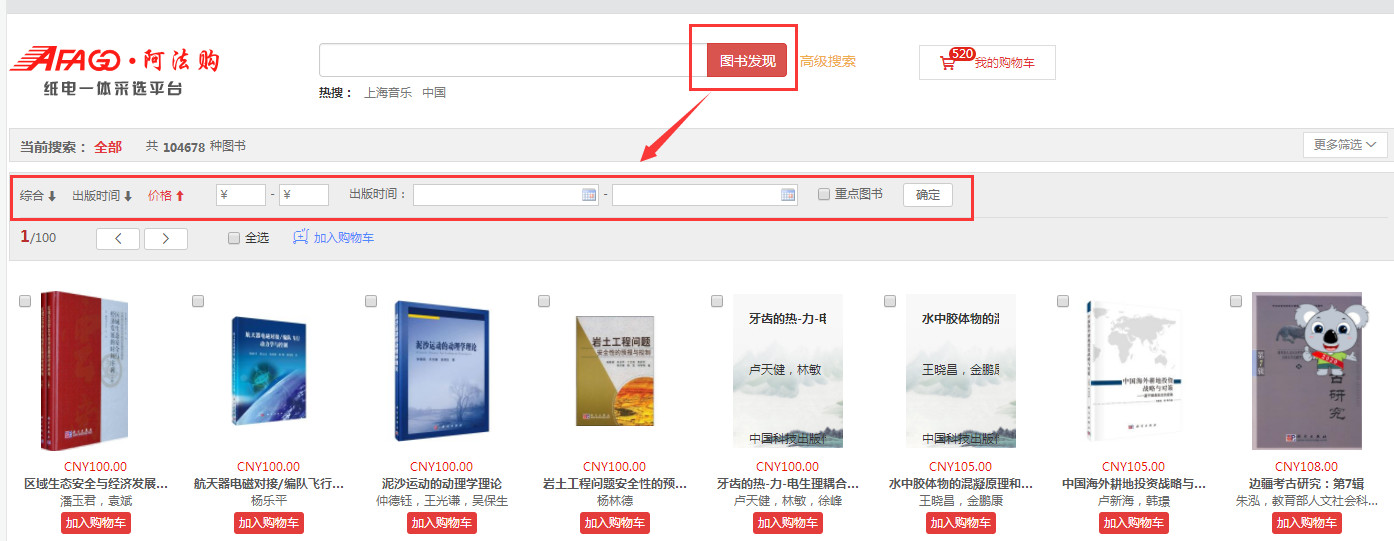Click the AFAGO site logo
Screen dimensions: 1394x541
114,71
